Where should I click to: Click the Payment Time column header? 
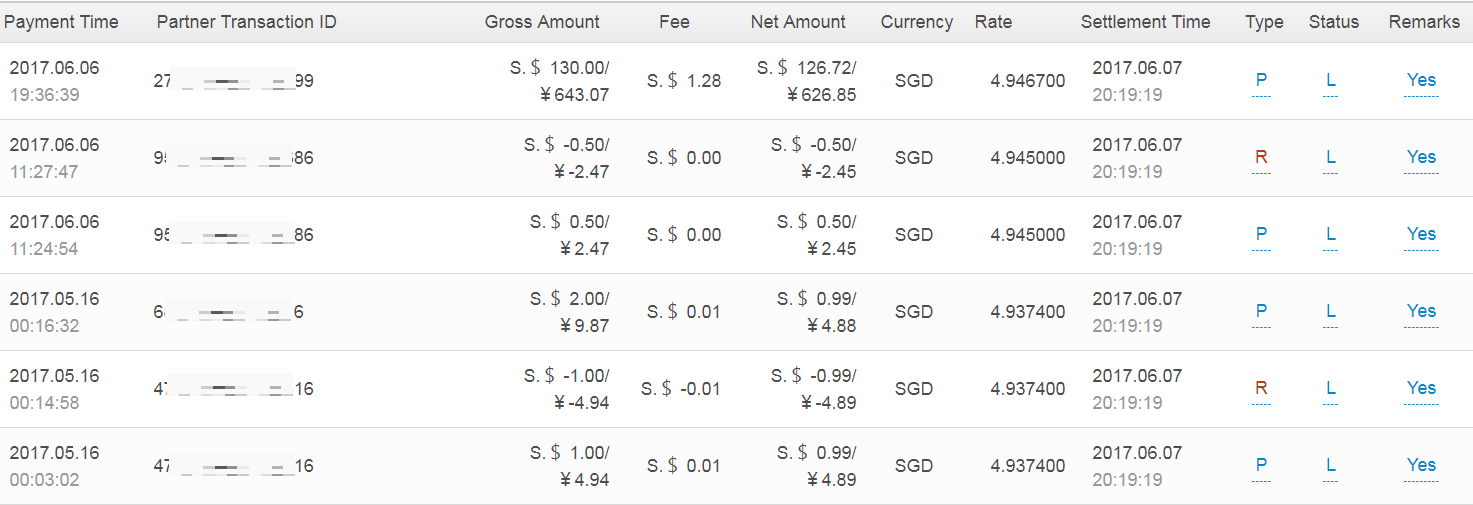(62, 22)
